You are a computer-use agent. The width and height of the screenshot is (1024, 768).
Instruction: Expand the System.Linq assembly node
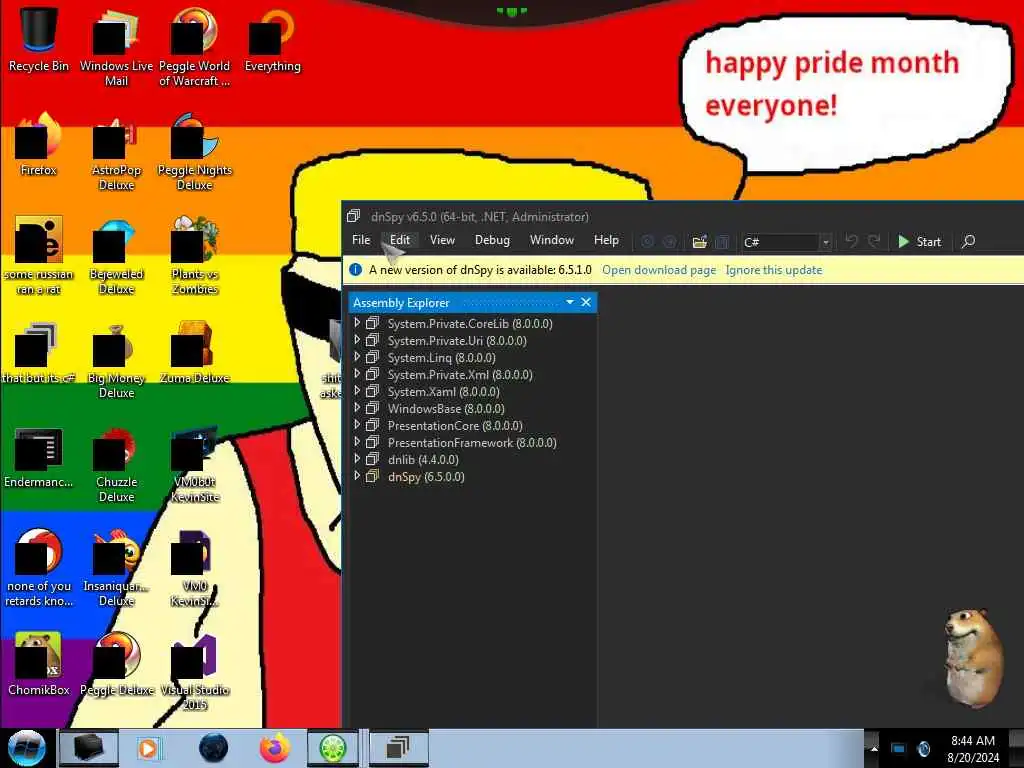[357, 357]
